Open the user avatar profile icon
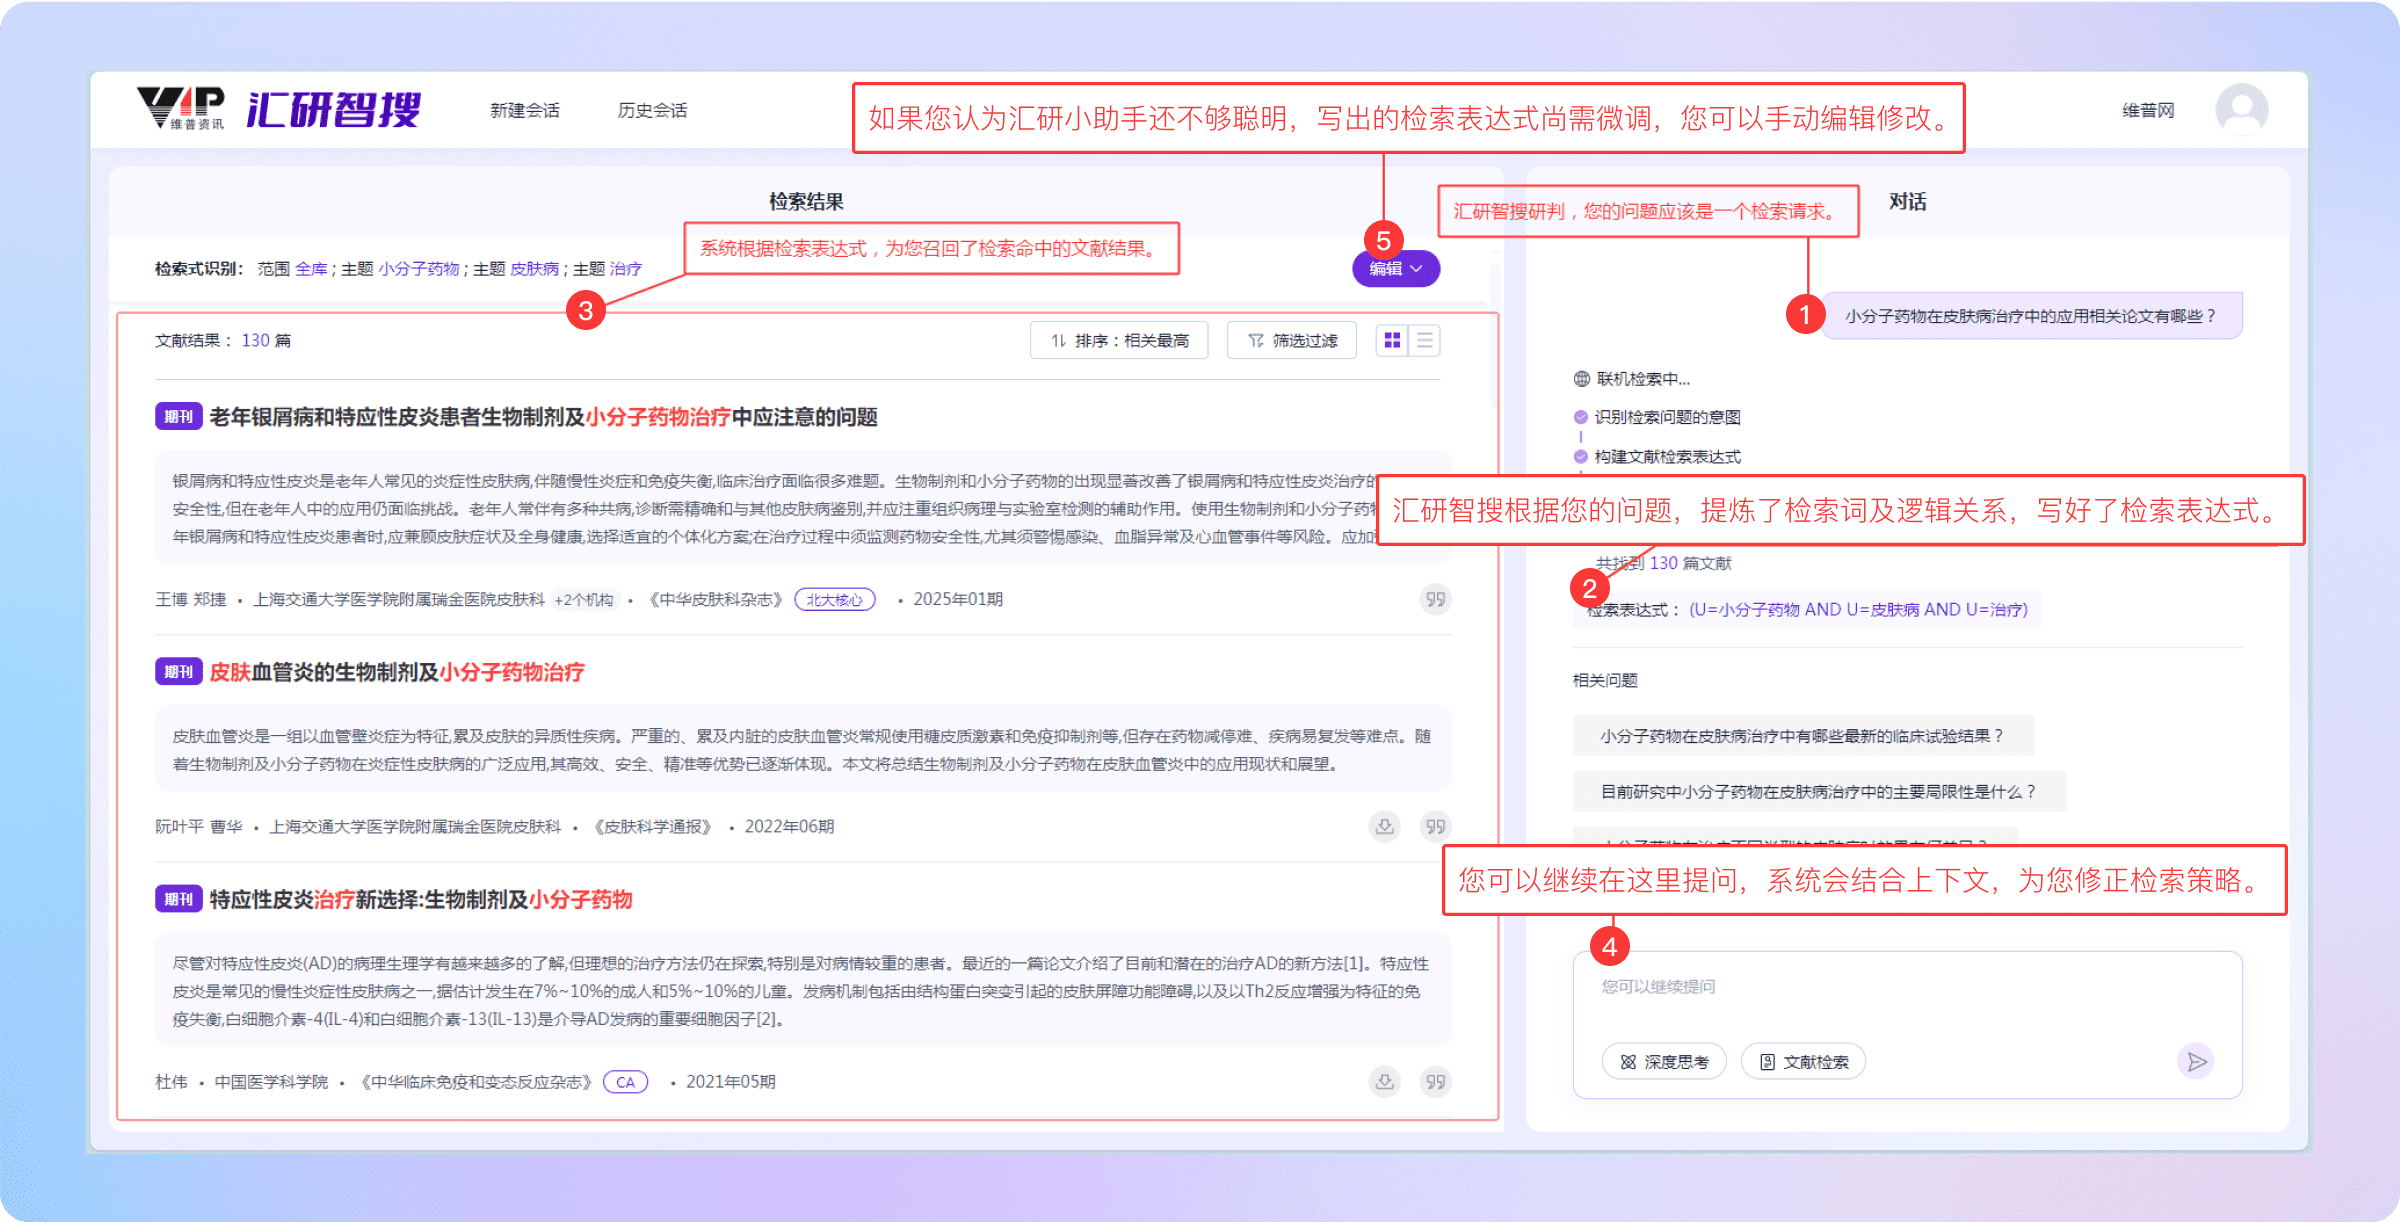 click(x=2241, y=109)
